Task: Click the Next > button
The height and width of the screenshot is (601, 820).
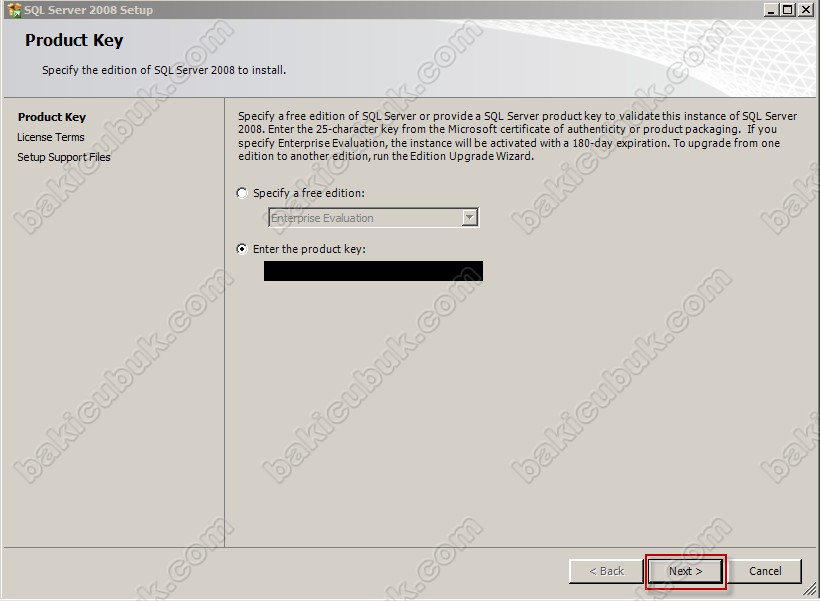Action: [686, 571]
